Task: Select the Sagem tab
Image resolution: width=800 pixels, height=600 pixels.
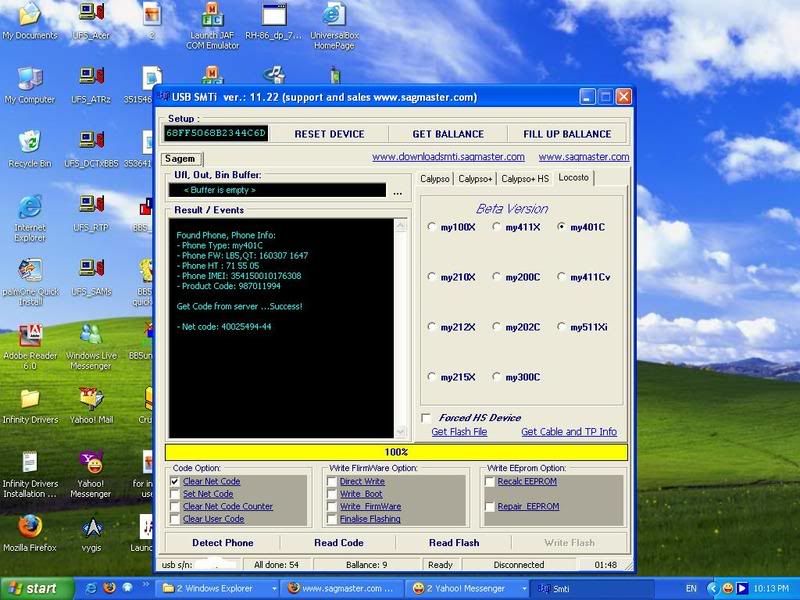Action: pyautogui.click(x=181, y=159)
